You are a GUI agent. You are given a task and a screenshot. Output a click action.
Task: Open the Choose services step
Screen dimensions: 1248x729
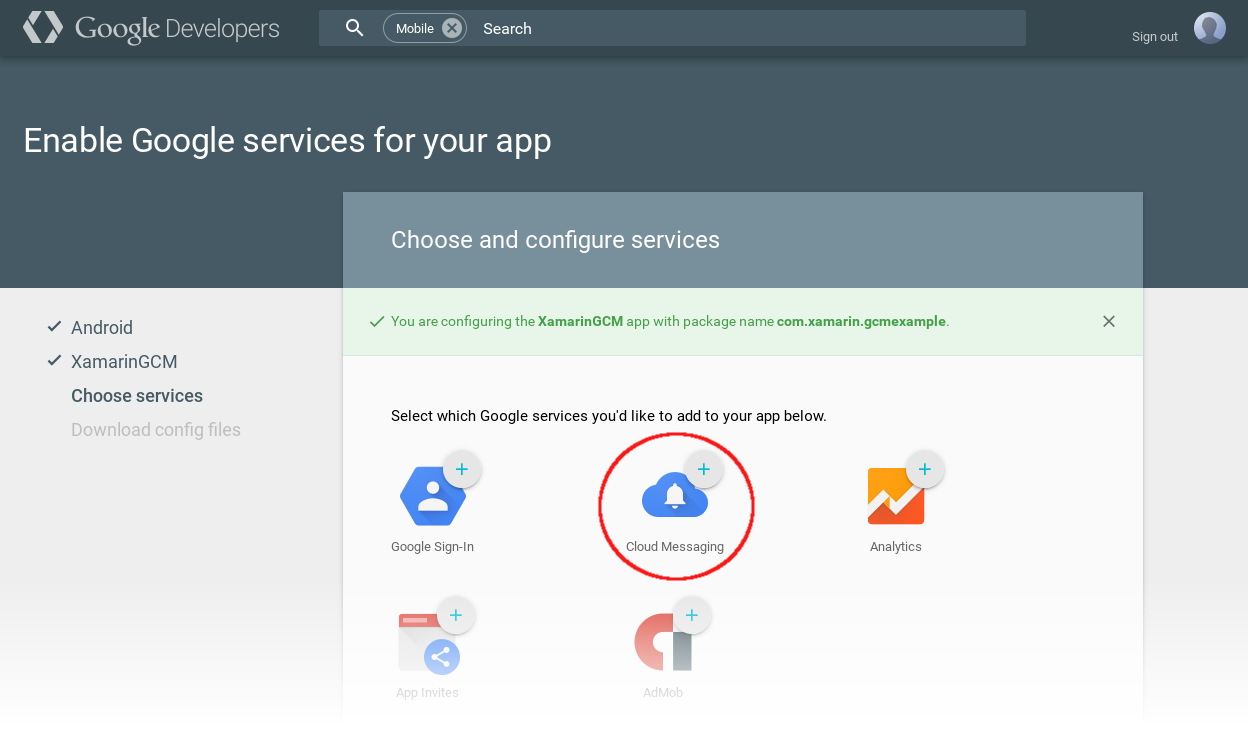[137, 396]
